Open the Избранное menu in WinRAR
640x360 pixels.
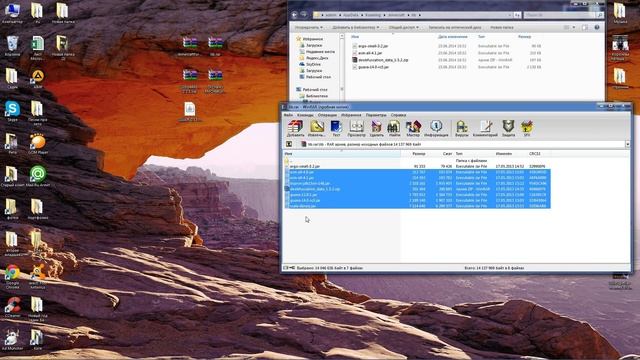coord(351,115)
